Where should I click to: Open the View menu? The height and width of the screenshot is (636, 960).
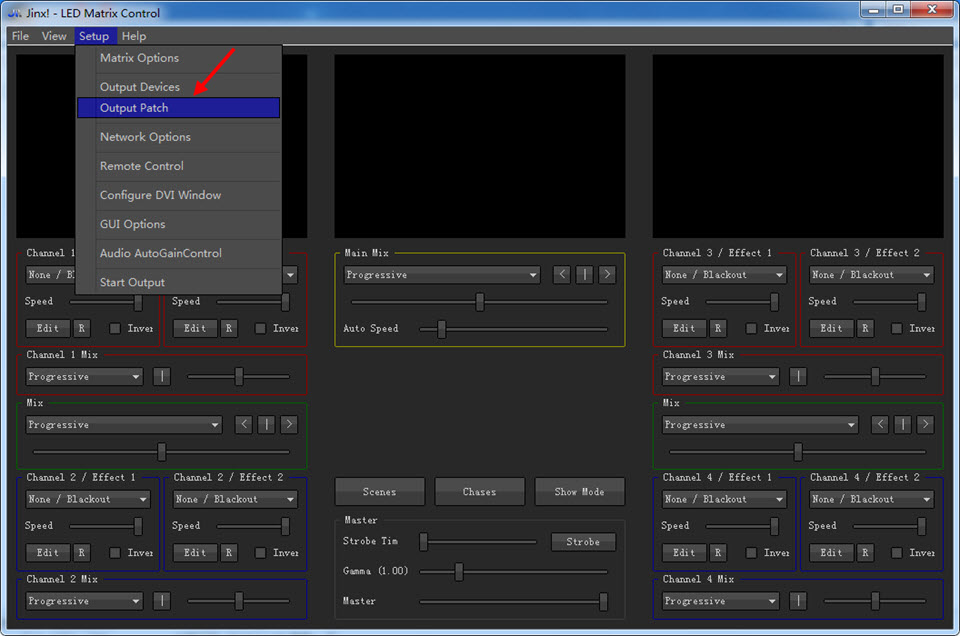[x=54, y=36]
